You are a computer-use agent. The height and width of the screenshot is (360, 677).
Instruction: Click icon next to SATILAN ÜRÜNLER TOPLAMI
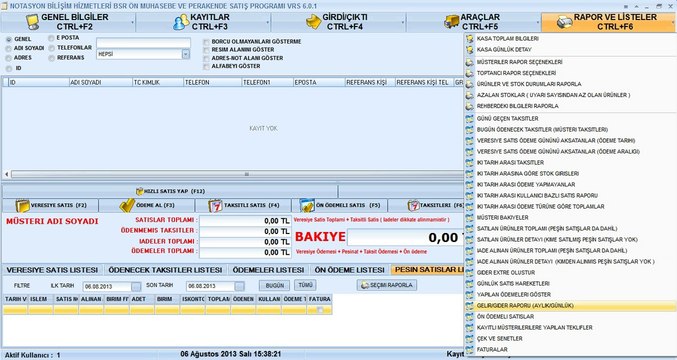(x=470, y=229)
